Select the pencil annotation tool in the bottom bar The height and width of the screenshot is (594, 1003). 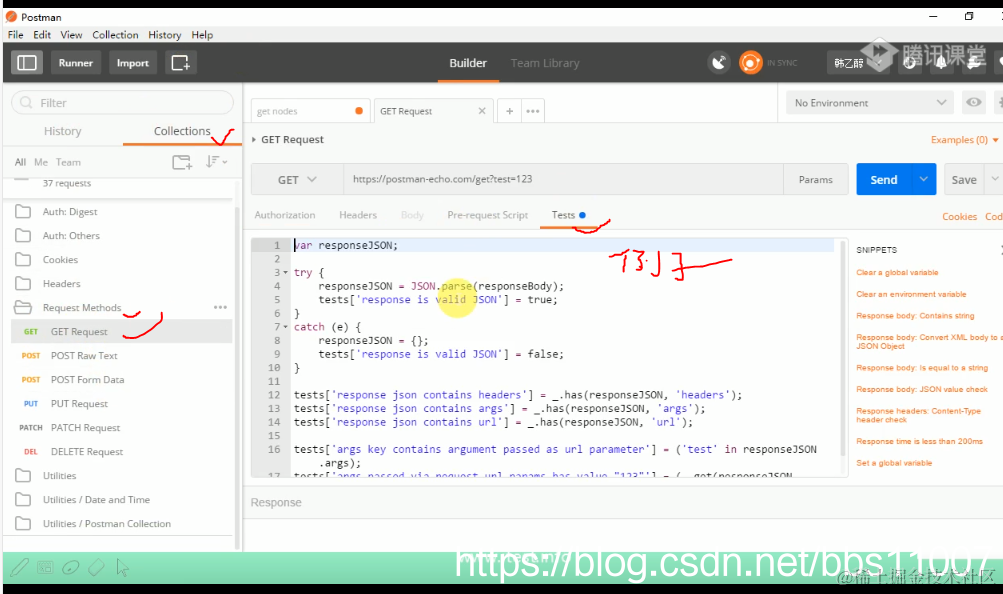click(19, 567)
